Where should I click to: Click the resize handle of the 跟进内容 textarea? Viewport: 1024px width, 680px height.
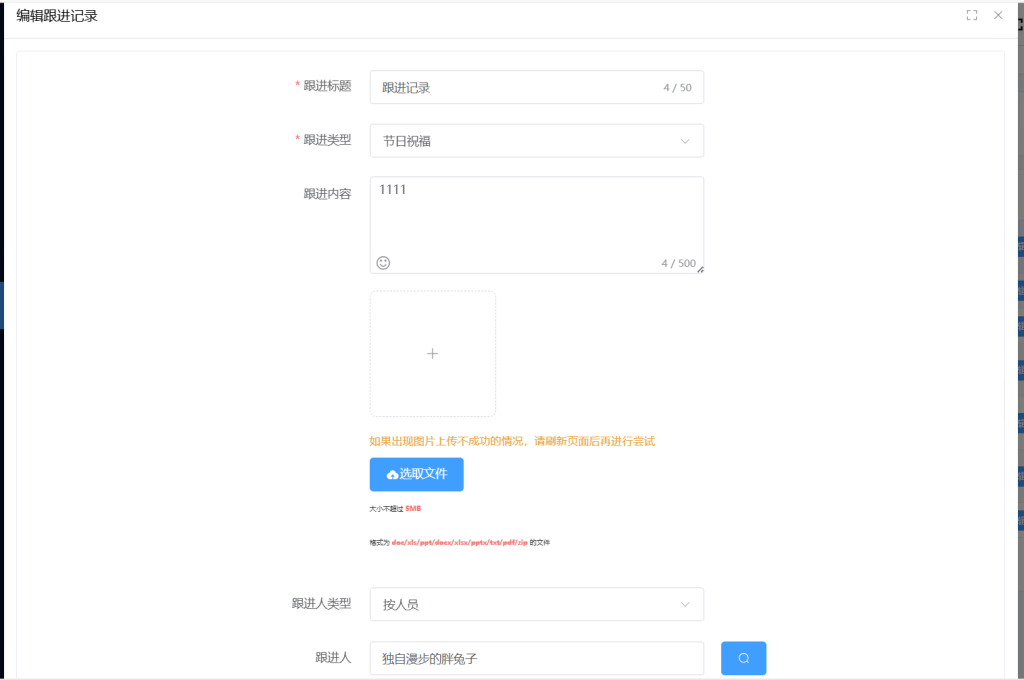700,269
